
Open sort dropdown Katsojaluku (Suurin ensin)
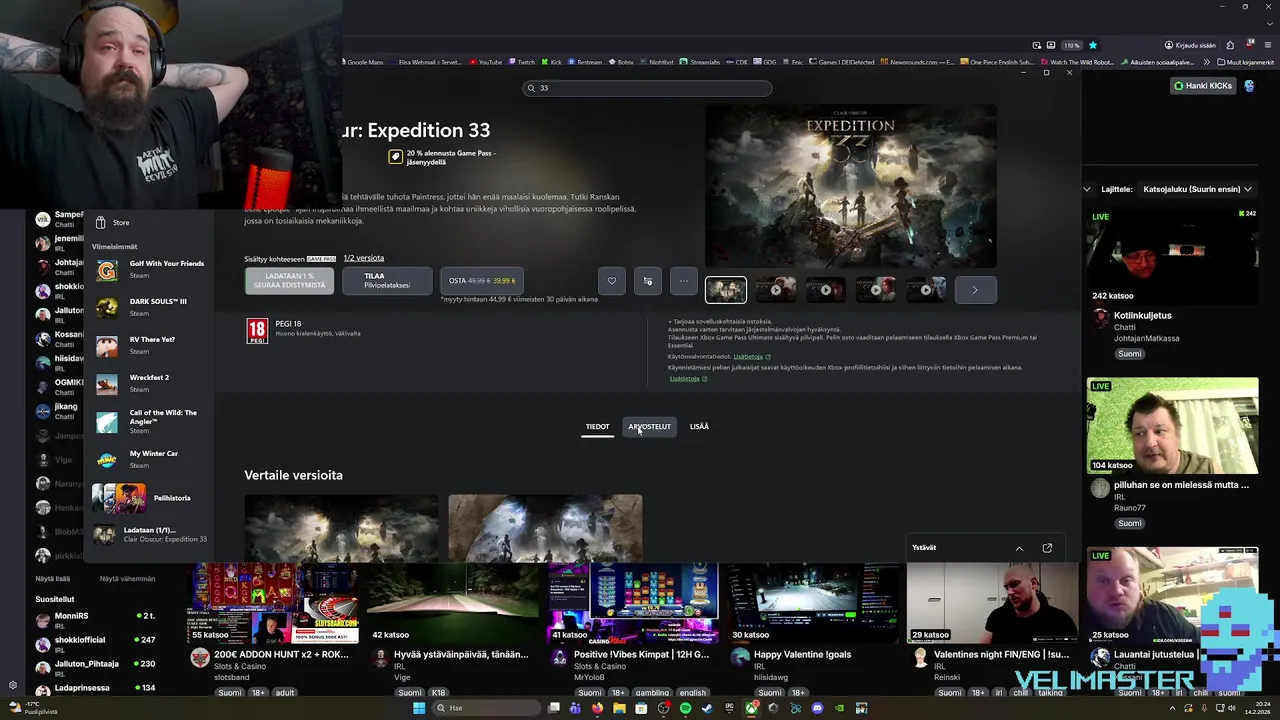coord(1197,189)
